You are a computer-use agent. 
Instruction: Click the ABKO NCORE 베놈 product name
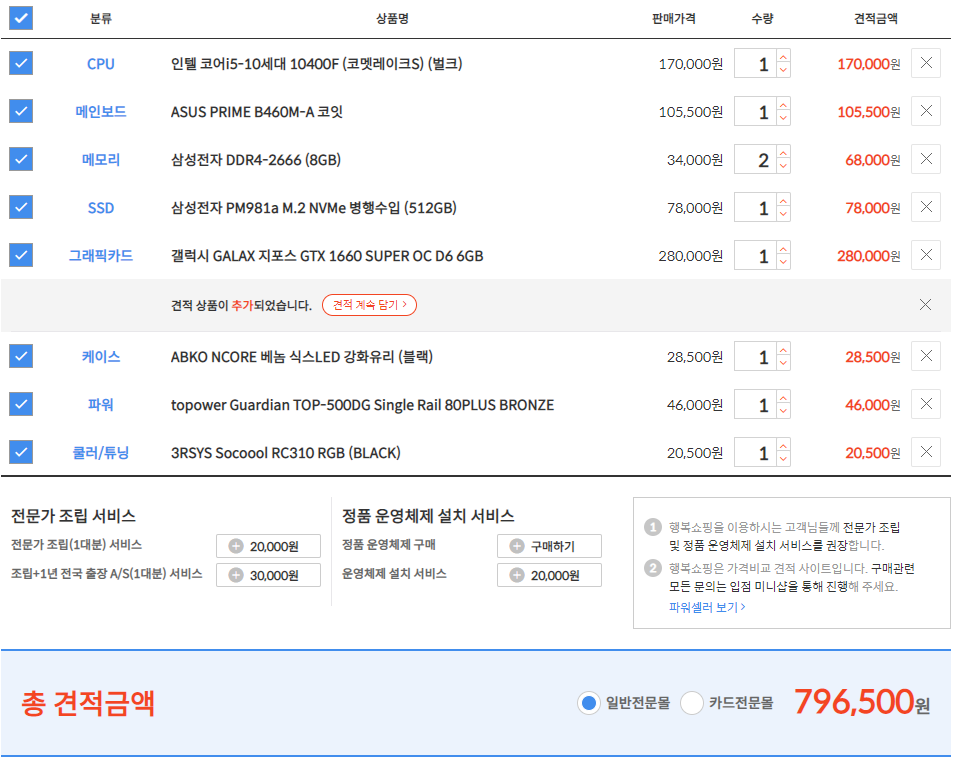coord(302,357)
